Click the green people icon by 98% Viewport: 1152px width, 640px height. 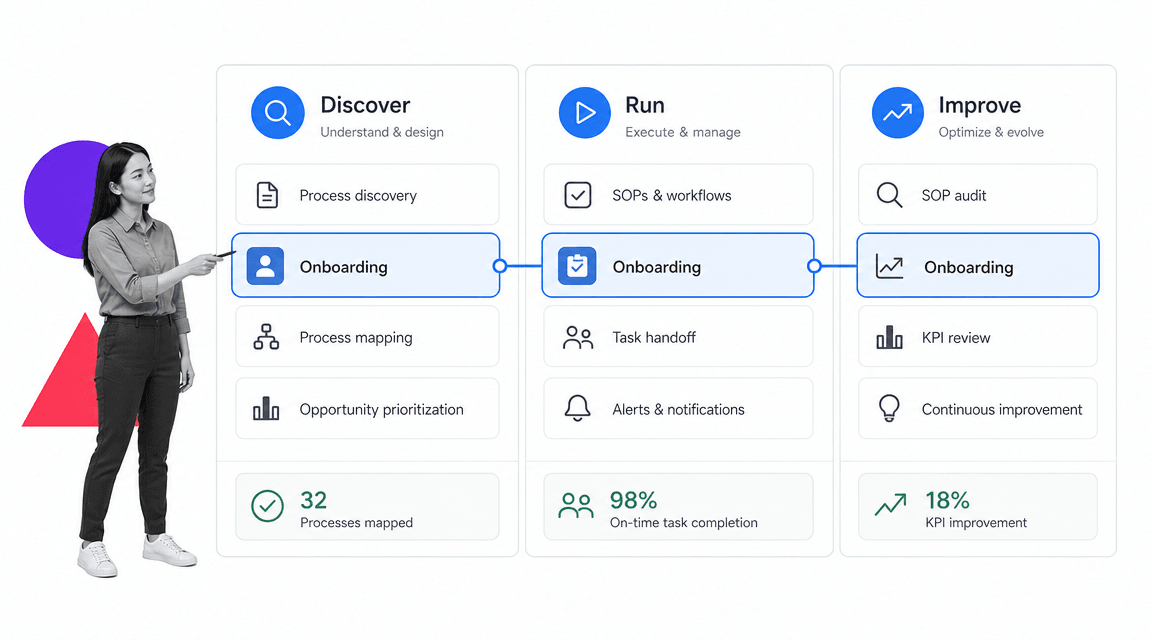[576, 506]
